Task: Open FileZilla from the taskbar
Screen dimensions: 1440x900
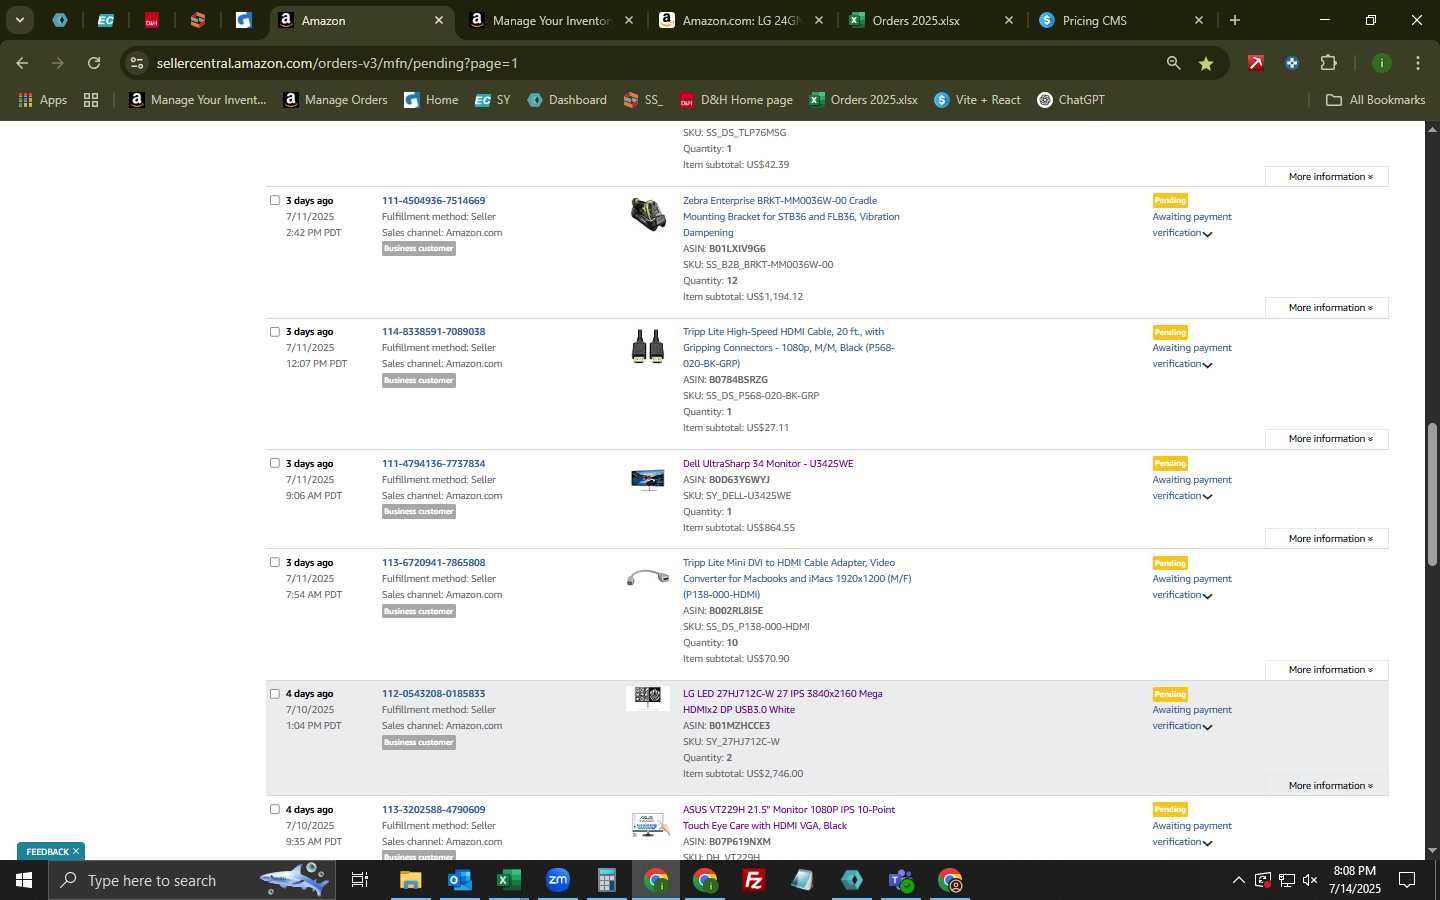Action: pyautogui.click(x=754, y=880)
